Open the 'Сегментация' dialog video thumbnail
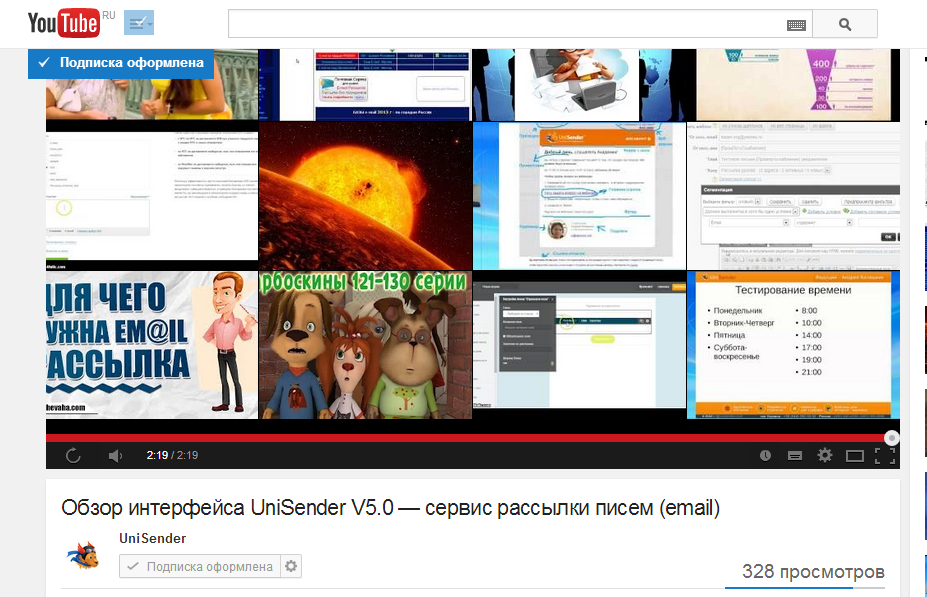Image resolution: width=927 pixels, height=597 pixels. point(793,196)
